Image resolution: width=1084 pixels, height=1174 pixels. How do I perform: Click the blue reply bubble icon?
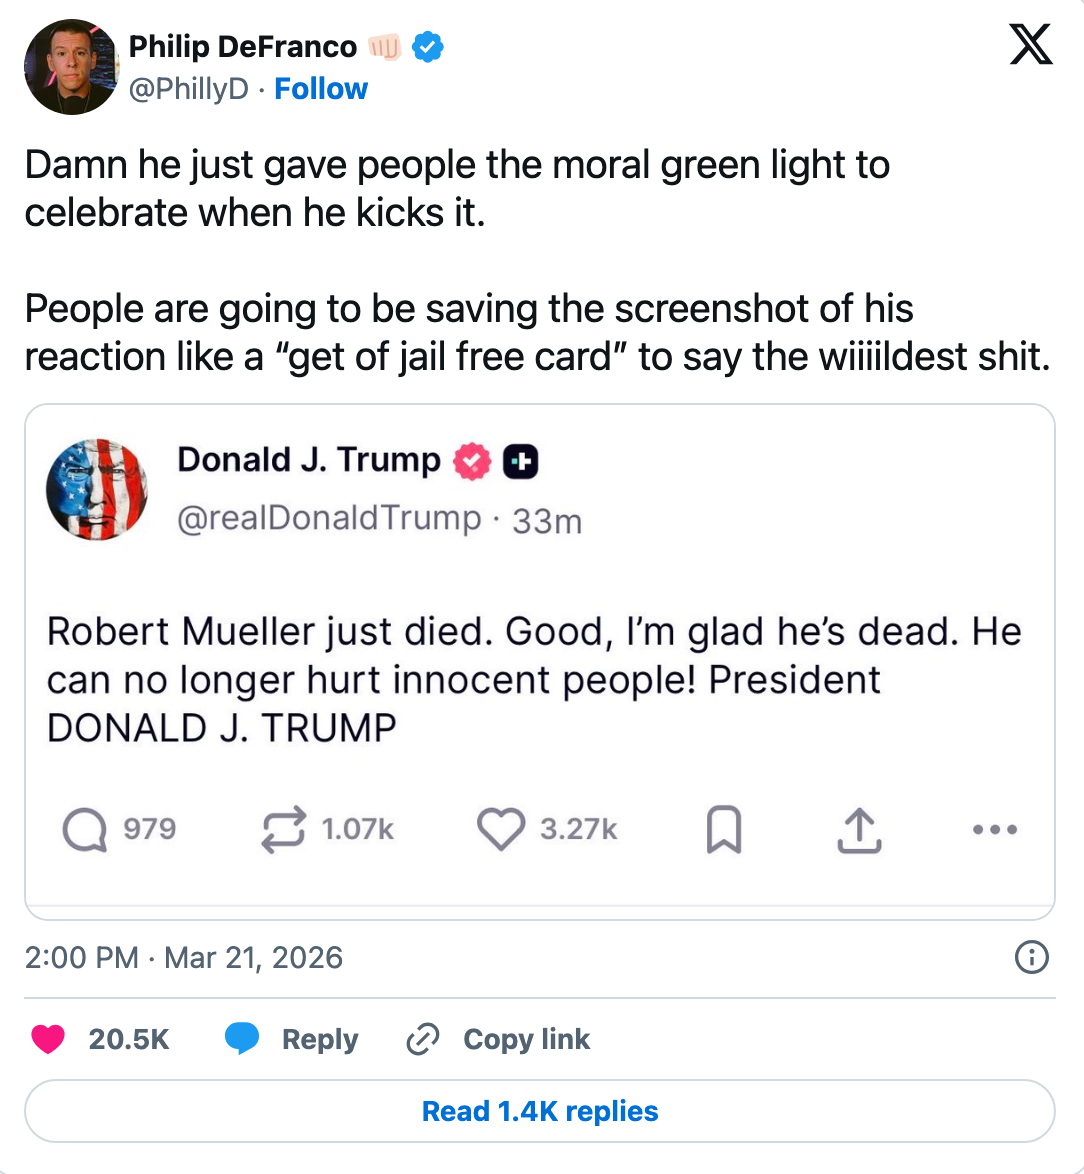[242, 1039]
